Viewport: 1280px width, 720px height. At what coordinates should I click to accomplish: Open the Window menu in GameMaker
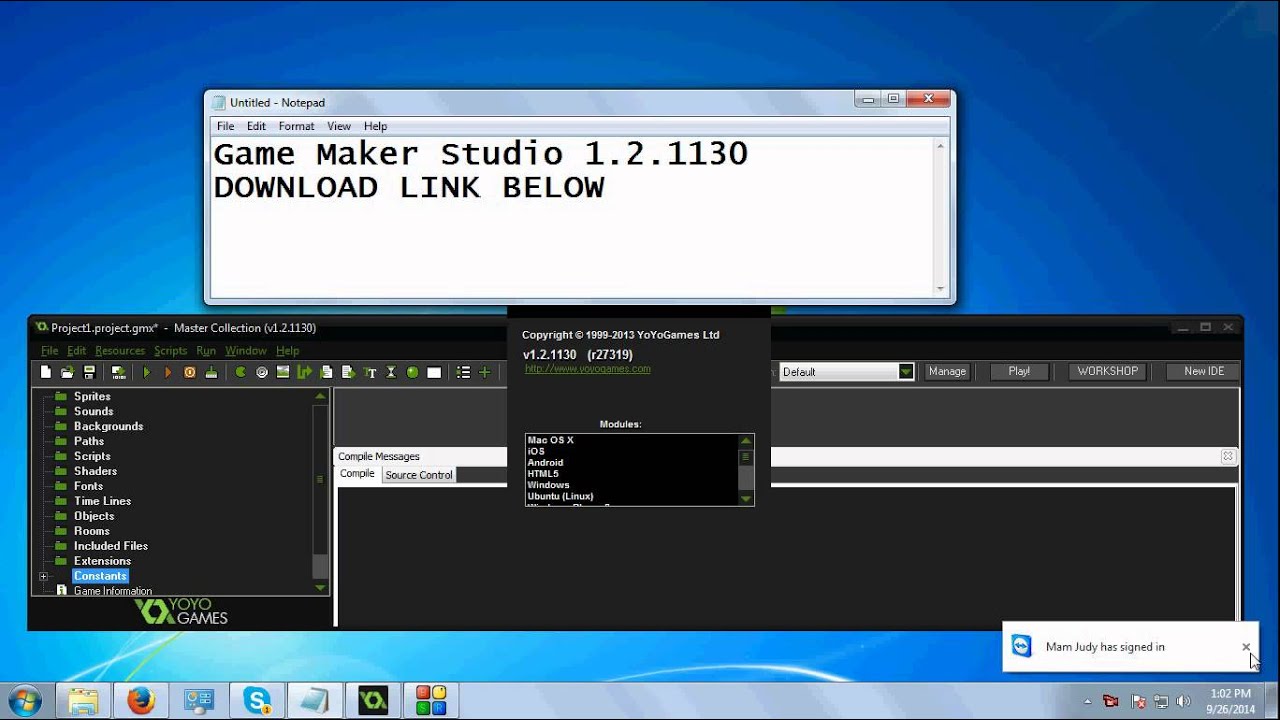click(x=246, y=351)
